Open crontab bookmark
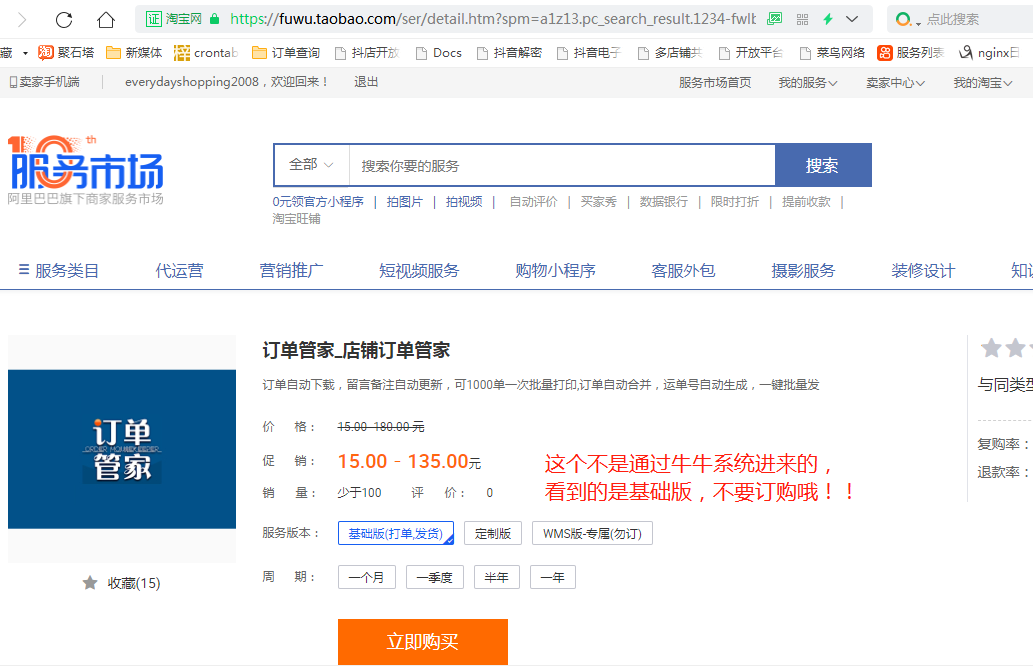1033x668 pixels. [x=206, y=53]
